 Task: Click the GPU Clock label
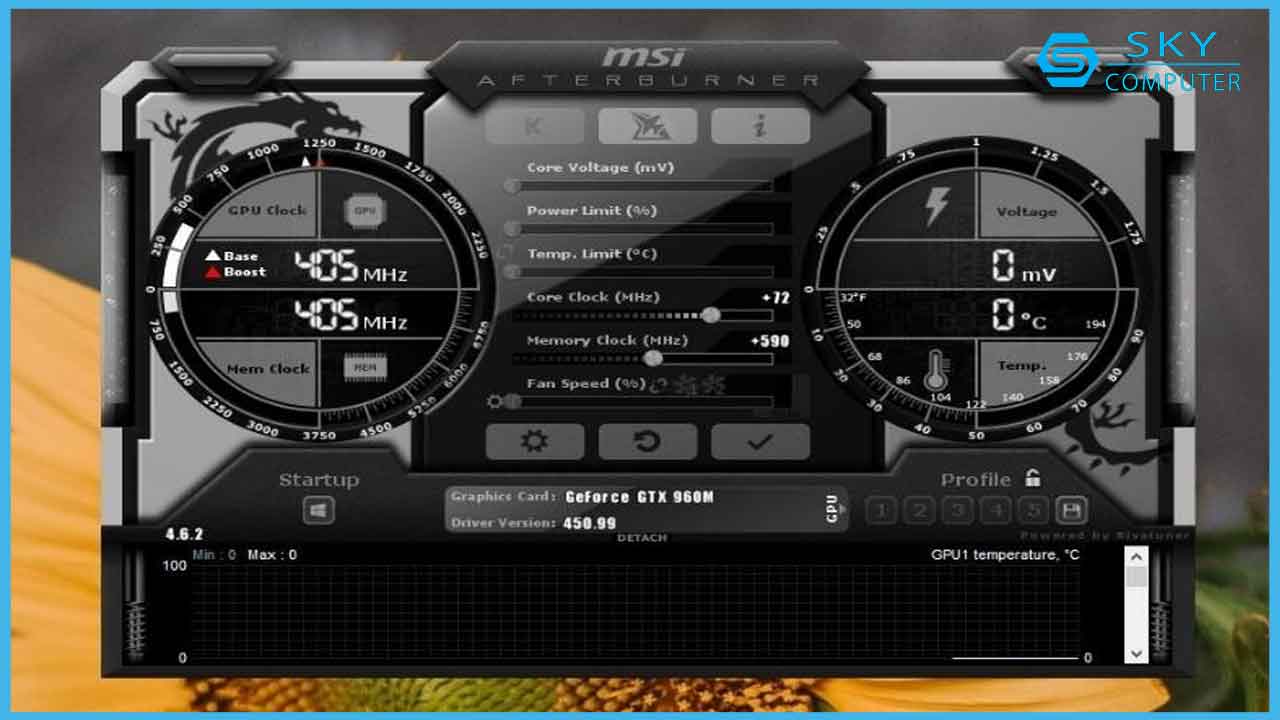click(x=267, y=210)
